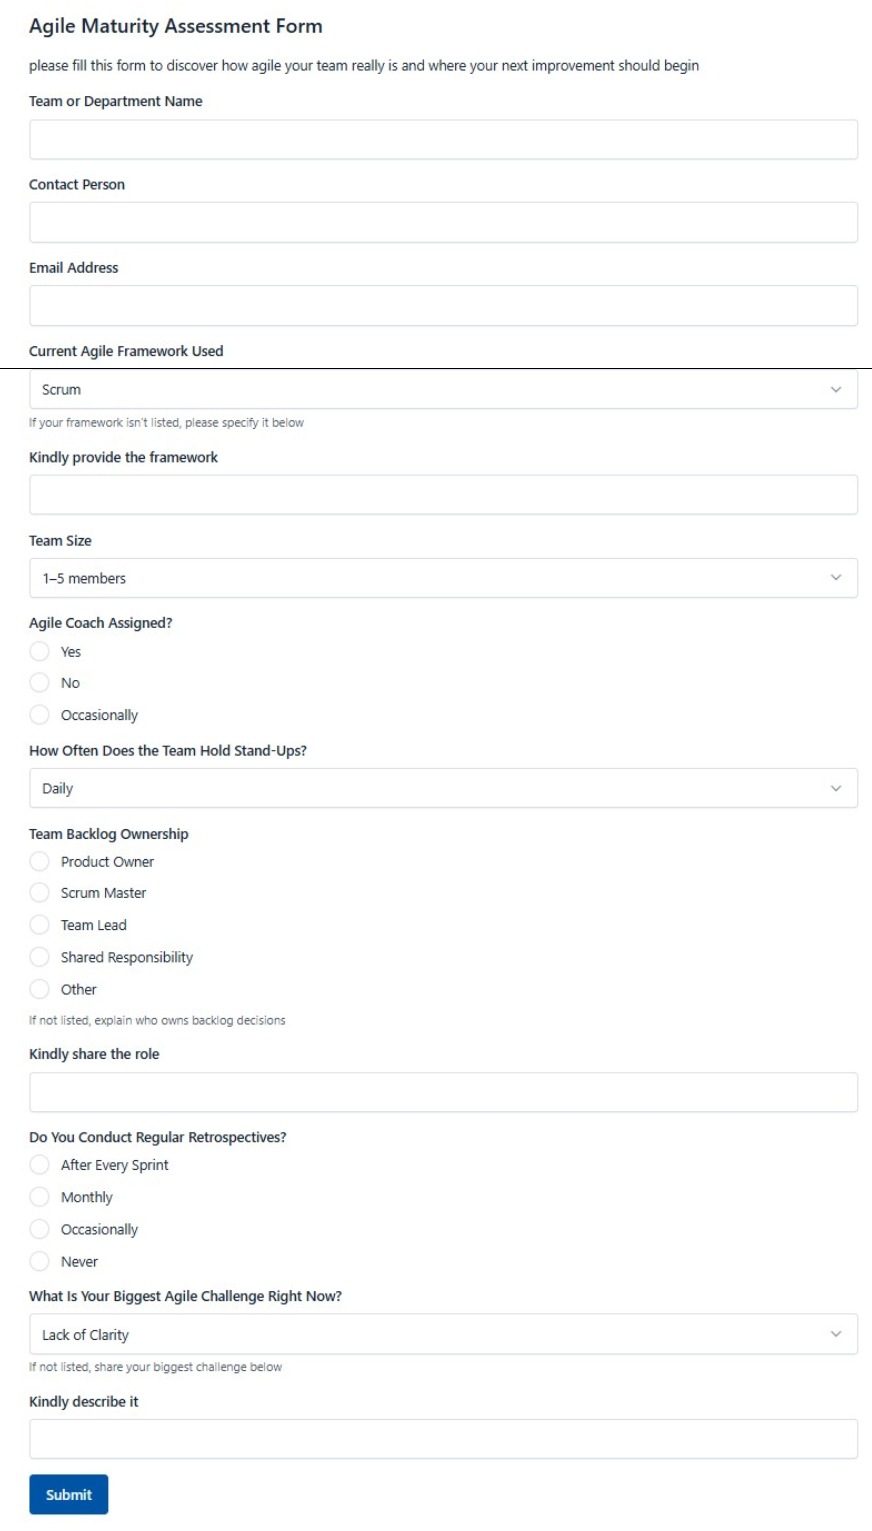Click the Kindly describe it field
Viewport: 872px width, 1531px height.
[444, 1438]
